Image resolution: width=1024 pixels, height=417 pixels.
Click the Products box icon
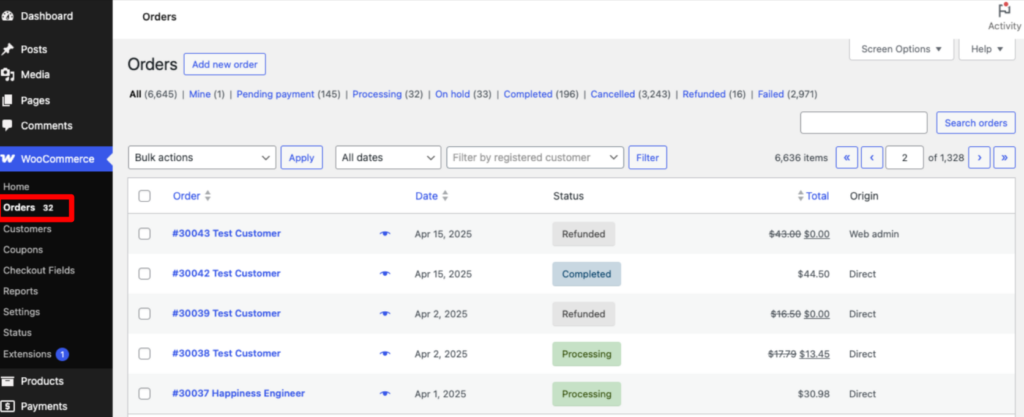8,381
